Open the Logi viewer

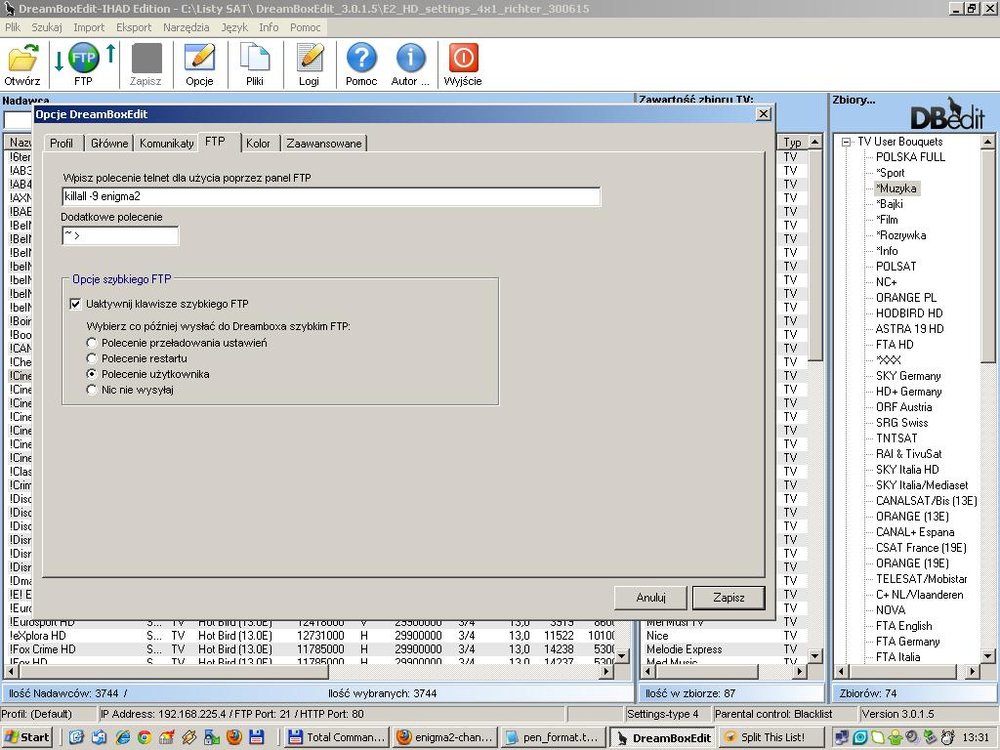point(309,60)
